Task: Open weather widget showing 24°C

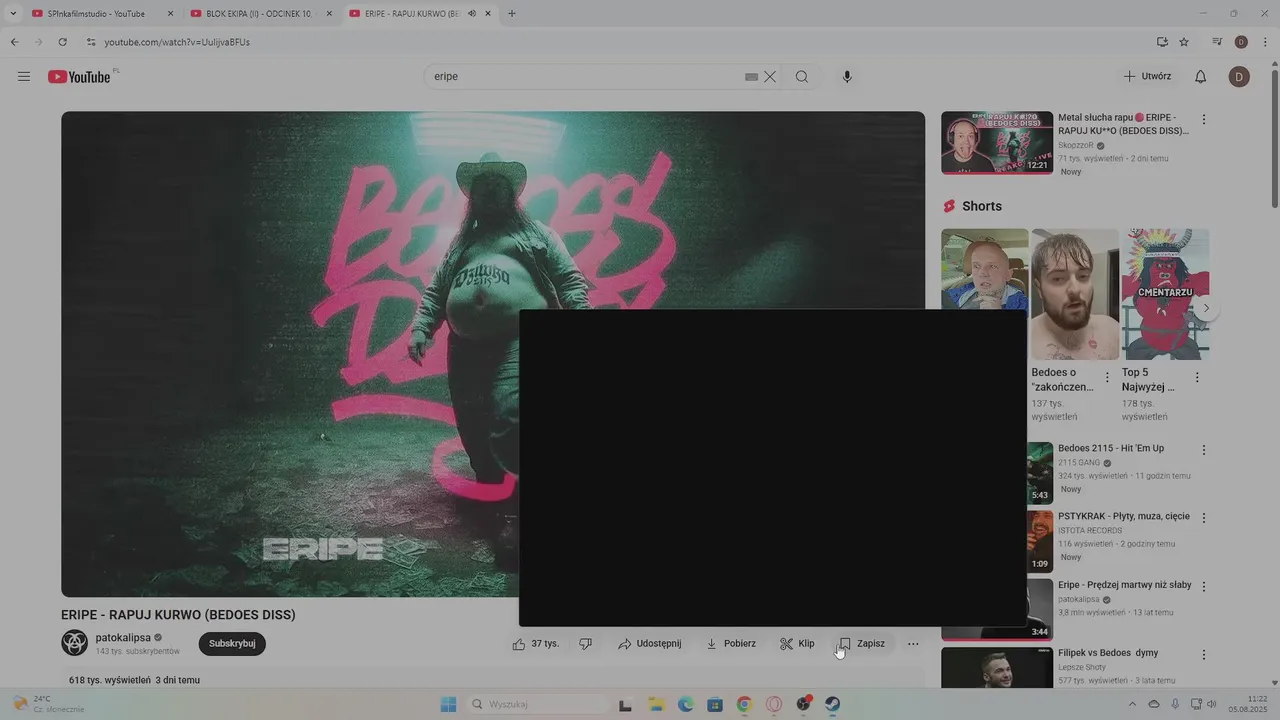Action: [x=48, y=704]
